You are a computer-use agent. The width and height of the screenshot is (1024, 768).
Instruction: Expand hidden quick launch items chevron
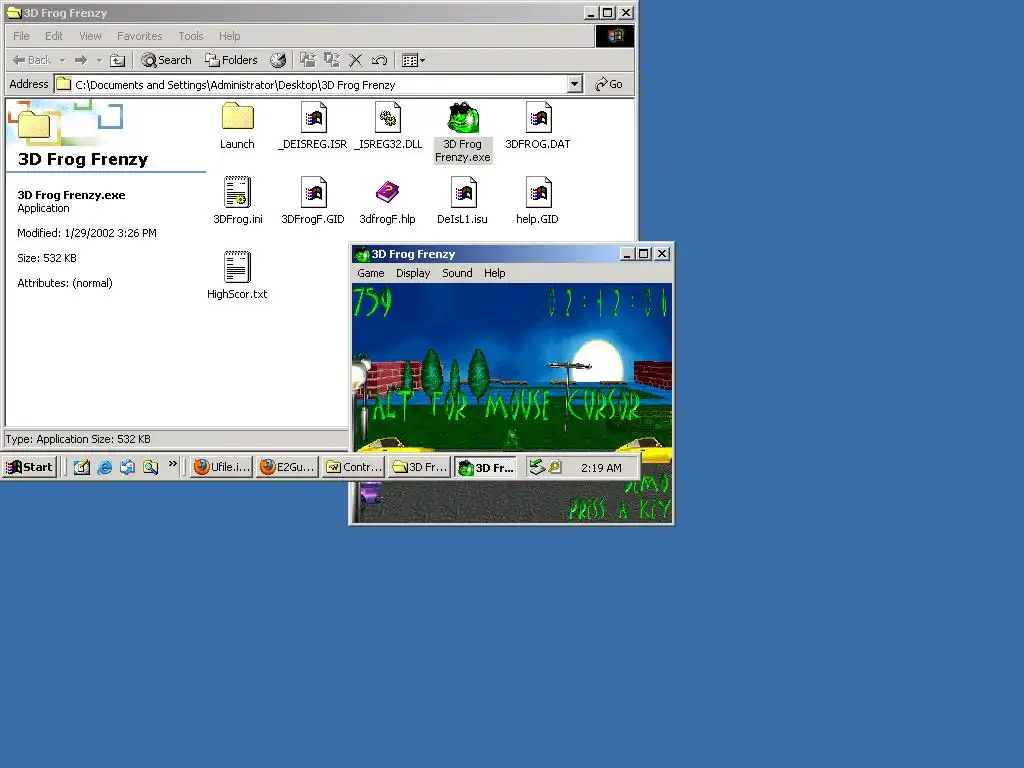(172, 464)
